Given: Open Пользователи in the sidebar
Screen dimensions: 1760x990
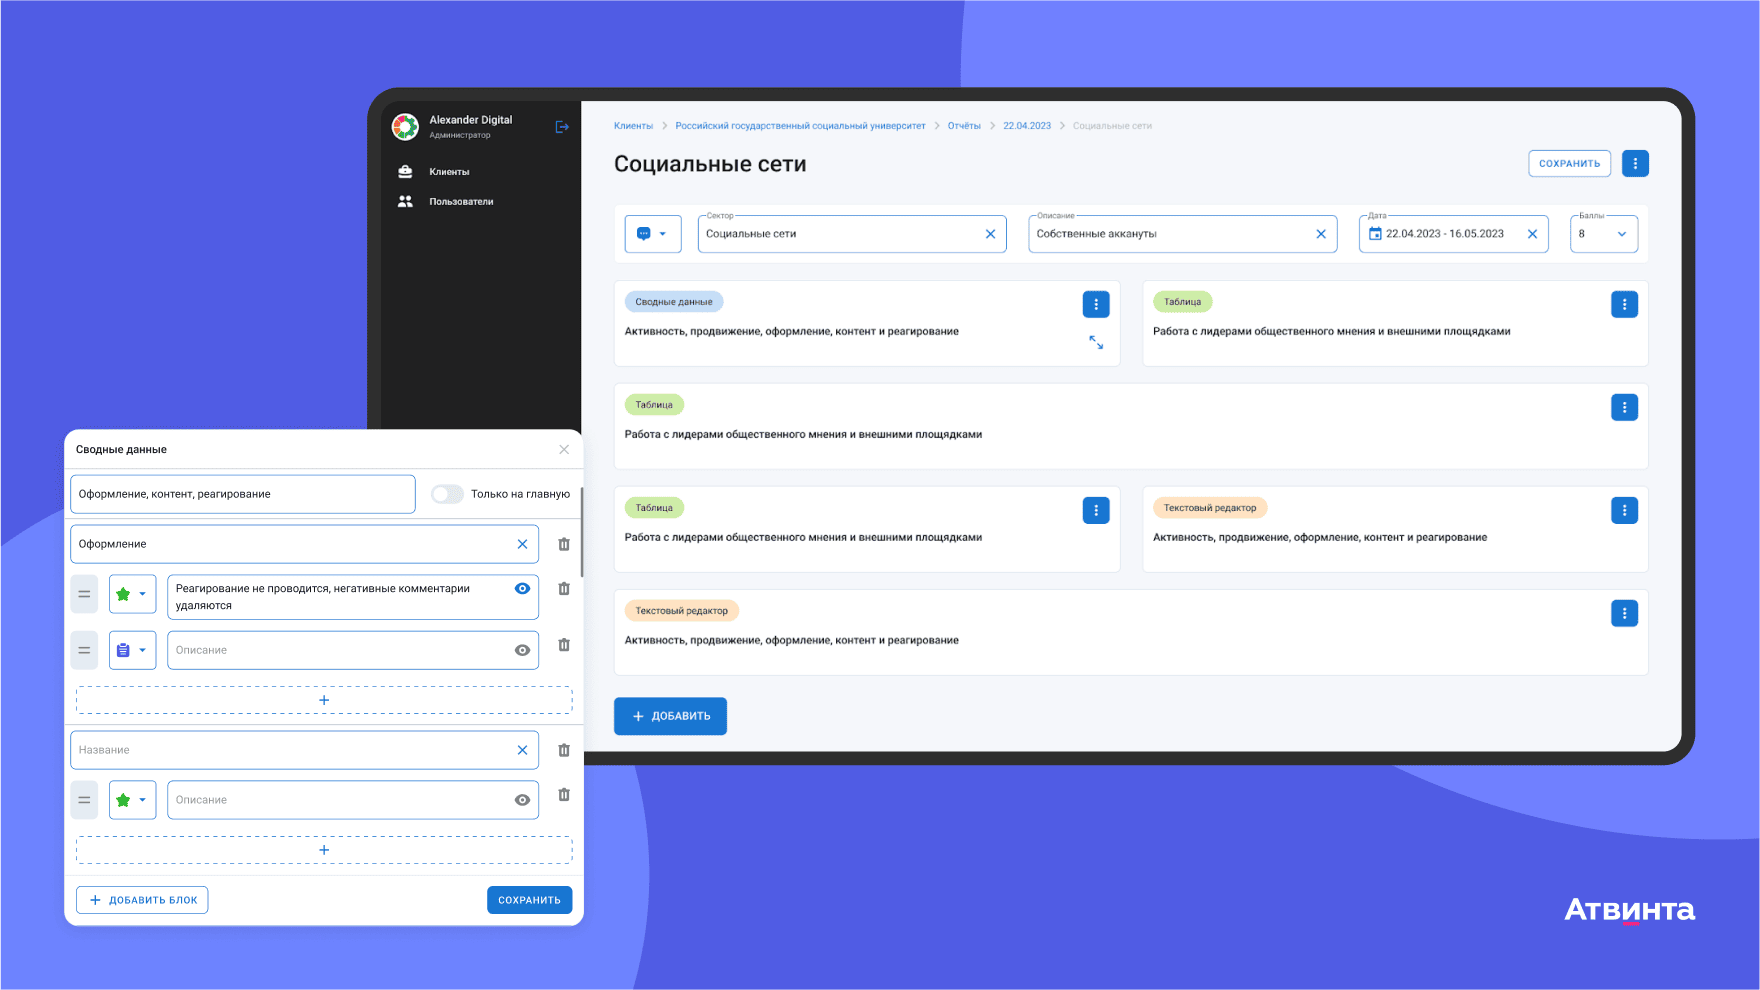Looking at the screenshot, I should click(461, 202).
